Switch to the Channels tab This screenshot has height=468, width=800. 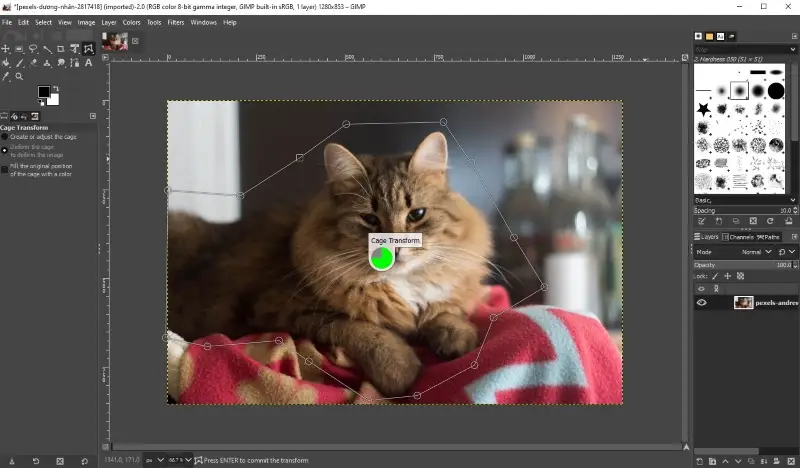coord(741,237)
